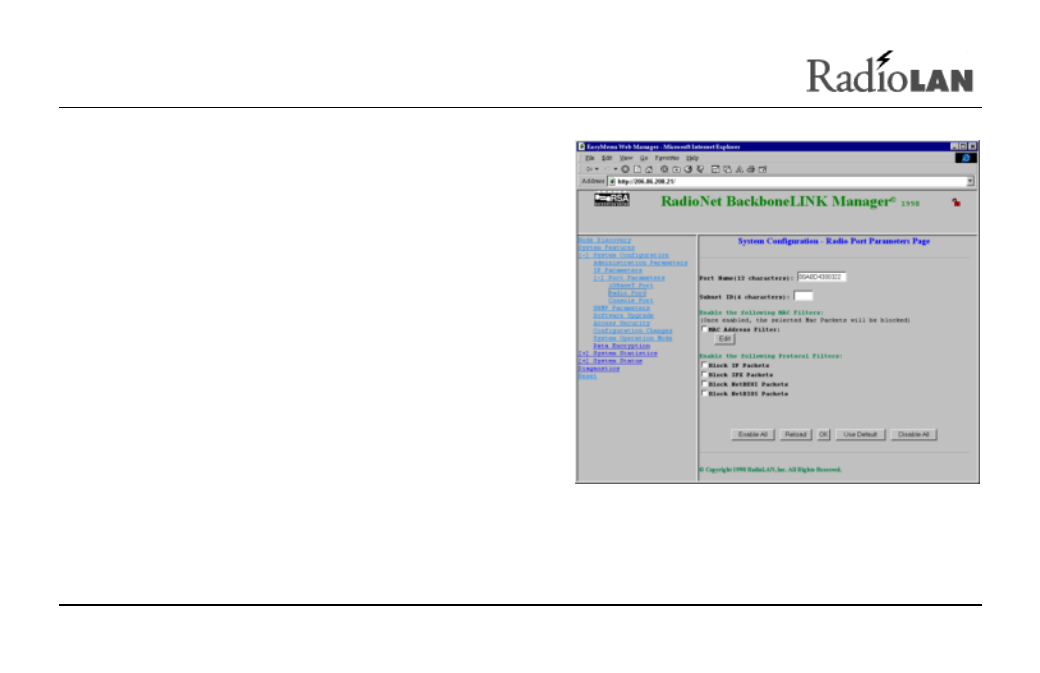Screen dimensions: 1040x673
Task: Click the address URL field
Action: click(x=791, y=181)
